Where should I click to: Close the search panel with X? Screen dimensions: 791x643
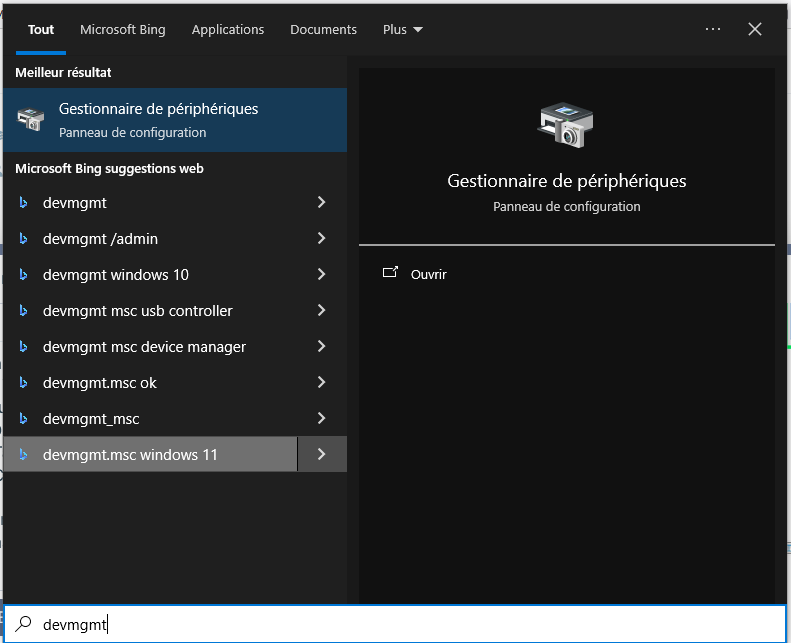(x=755, y=30)
